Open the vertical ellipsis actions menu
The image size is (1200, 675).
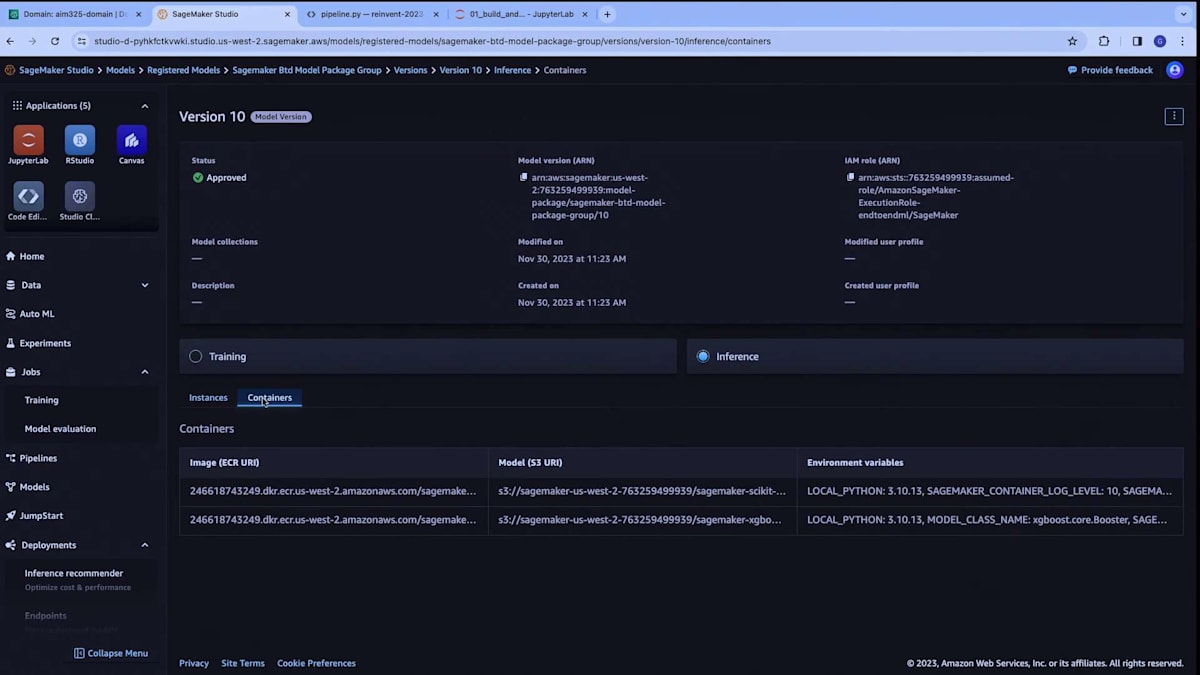click(1174, 116)
